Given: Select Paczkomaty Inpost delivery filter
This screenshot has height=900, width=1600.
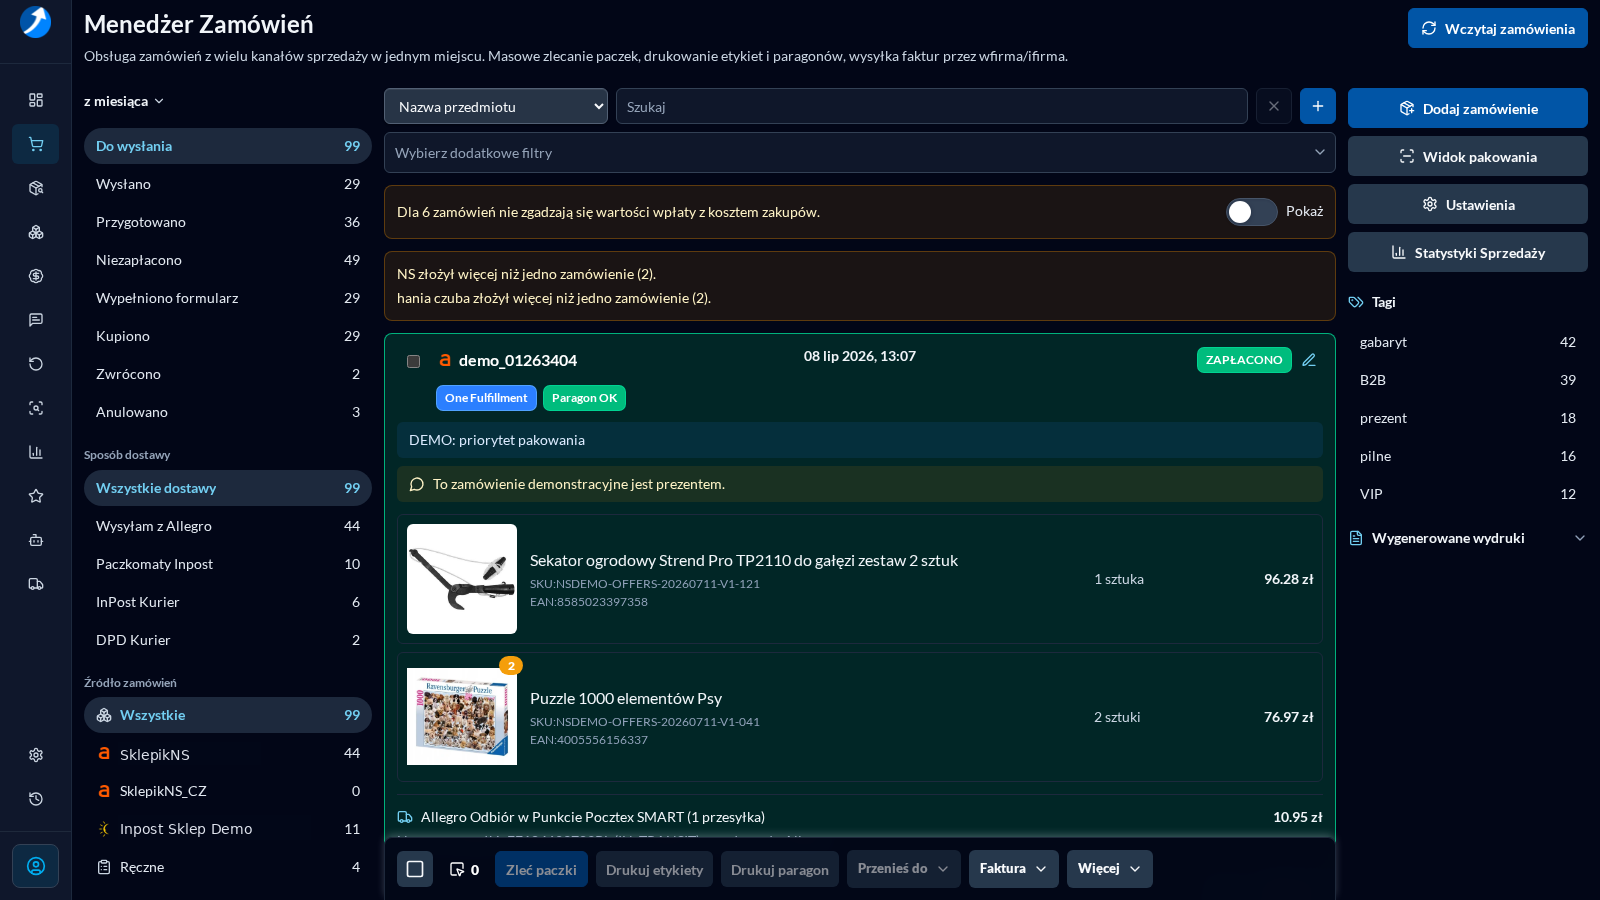Looking at the screenshot, I should (228, 564).
